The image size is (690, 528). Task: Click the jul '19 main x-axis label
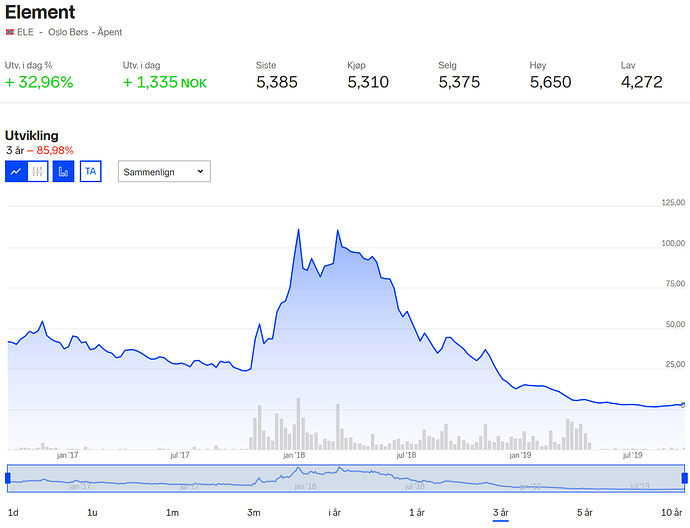tap(632, 455)
